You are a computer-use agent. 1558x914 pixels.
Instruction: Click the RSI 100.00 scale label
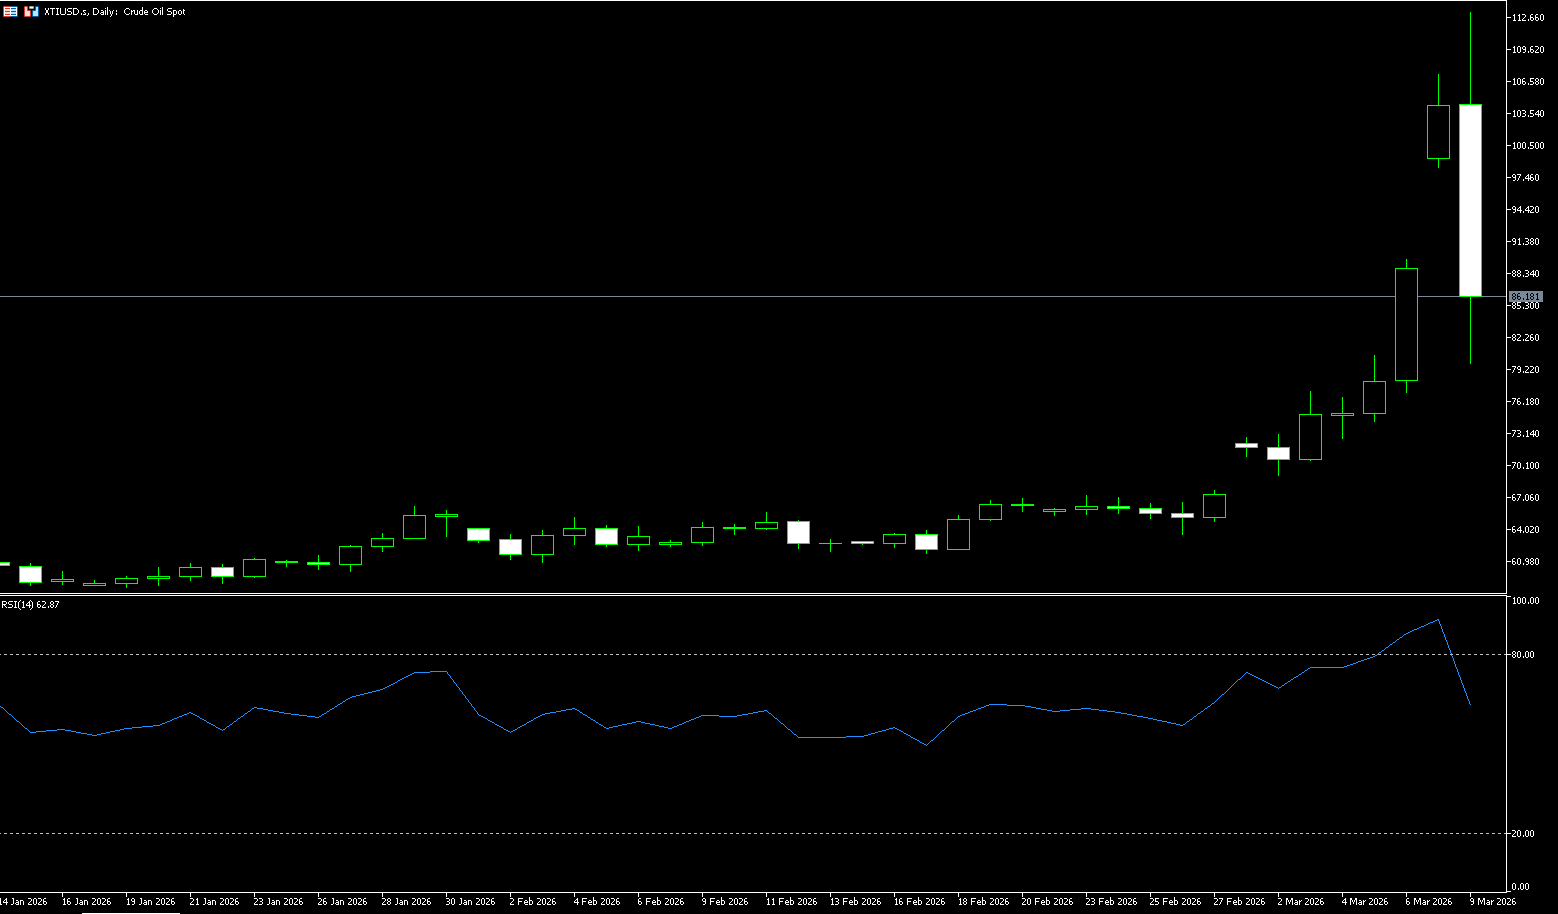(x=1525, y=601)
